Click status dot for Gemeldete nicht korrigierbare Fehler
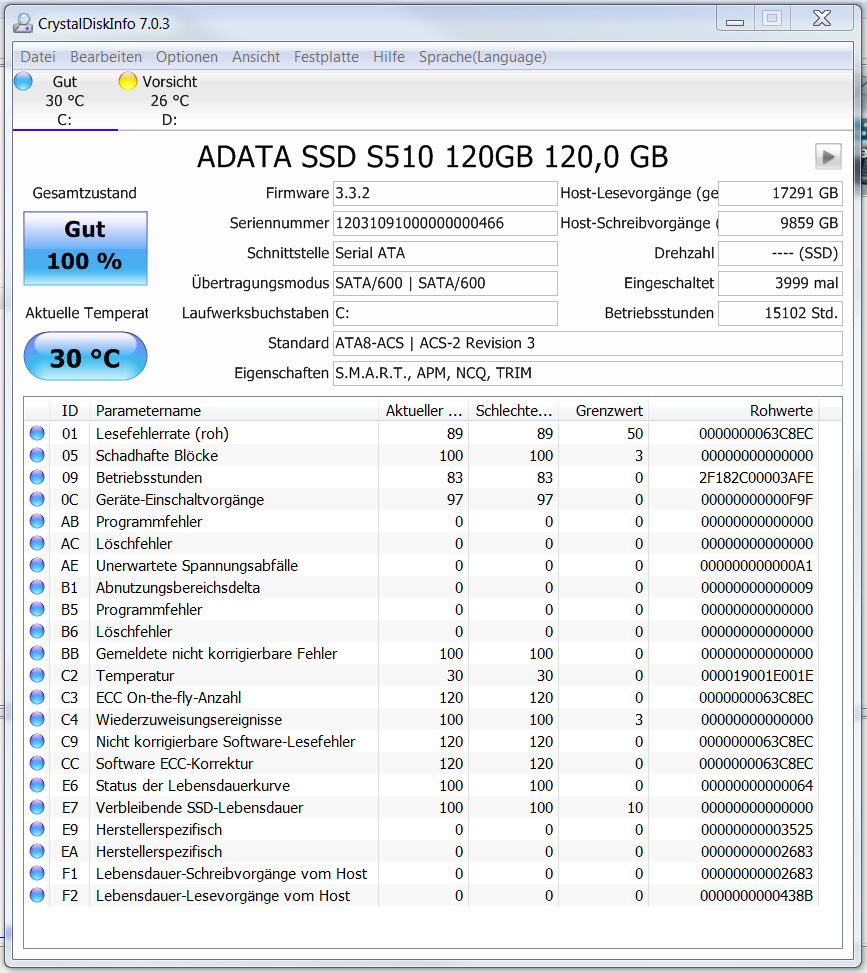 (37, 653)
